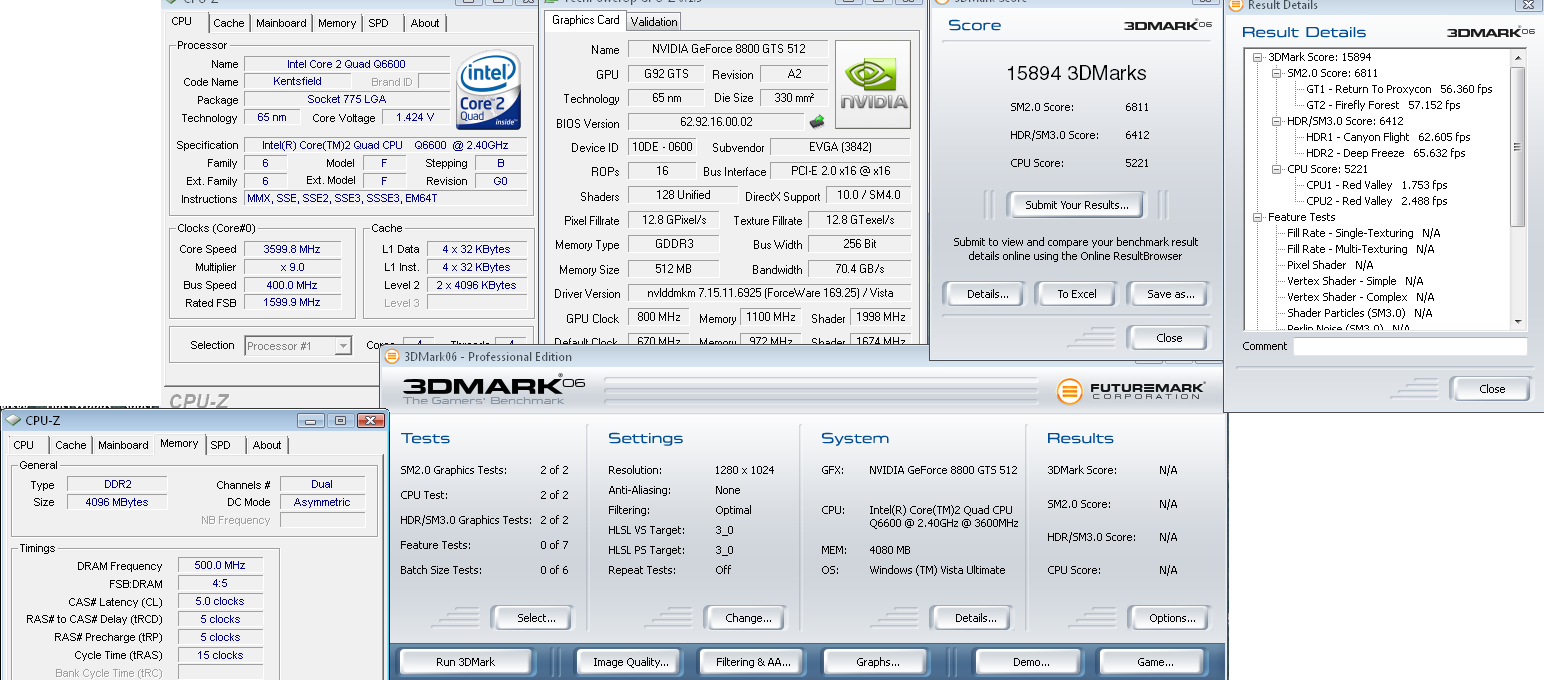Open Mainboard tab in lower CPU-Z window
The height and width of the screenshot is (680, 1544).
123,445
